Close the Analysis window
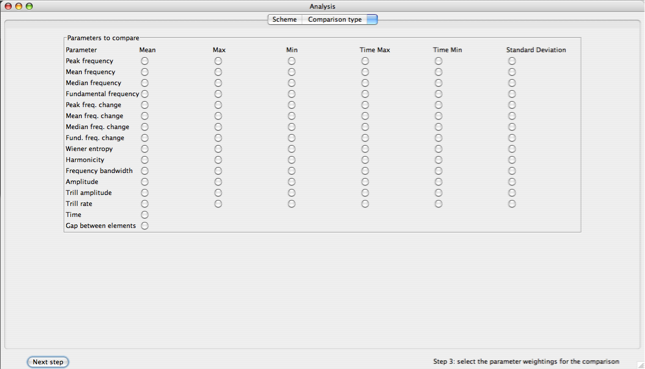The image size is (645, 369). click(8, 6)
